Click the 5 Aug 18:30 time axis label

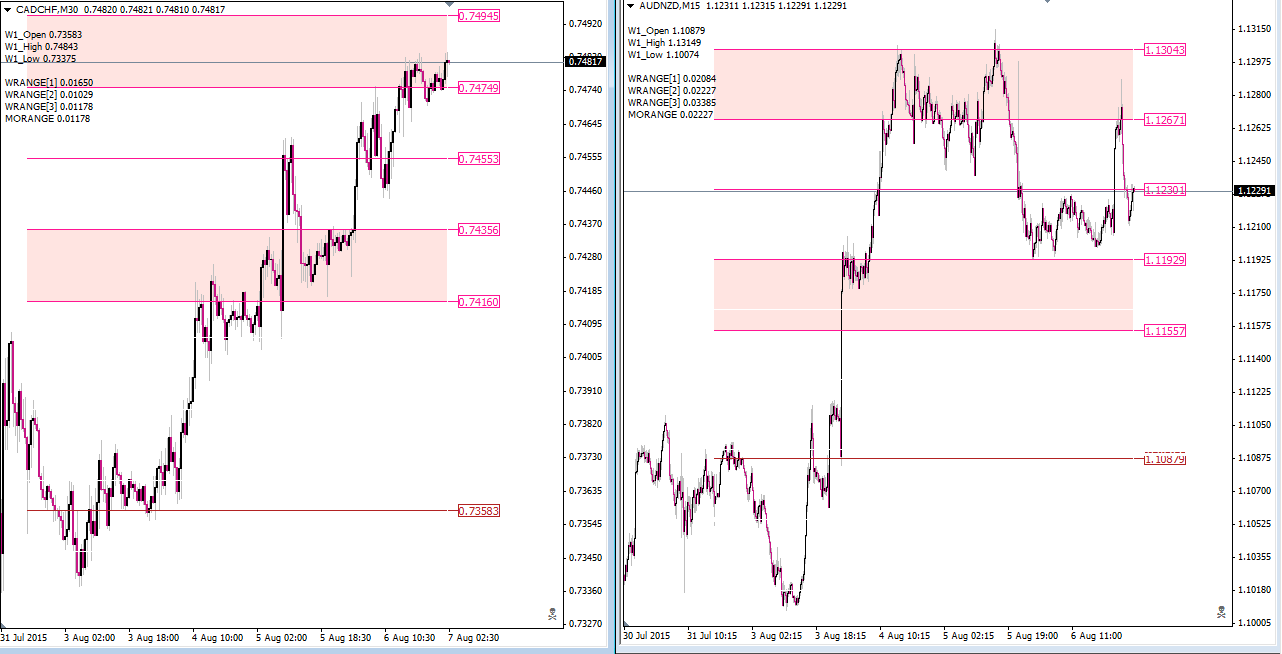tap(346, 637)
